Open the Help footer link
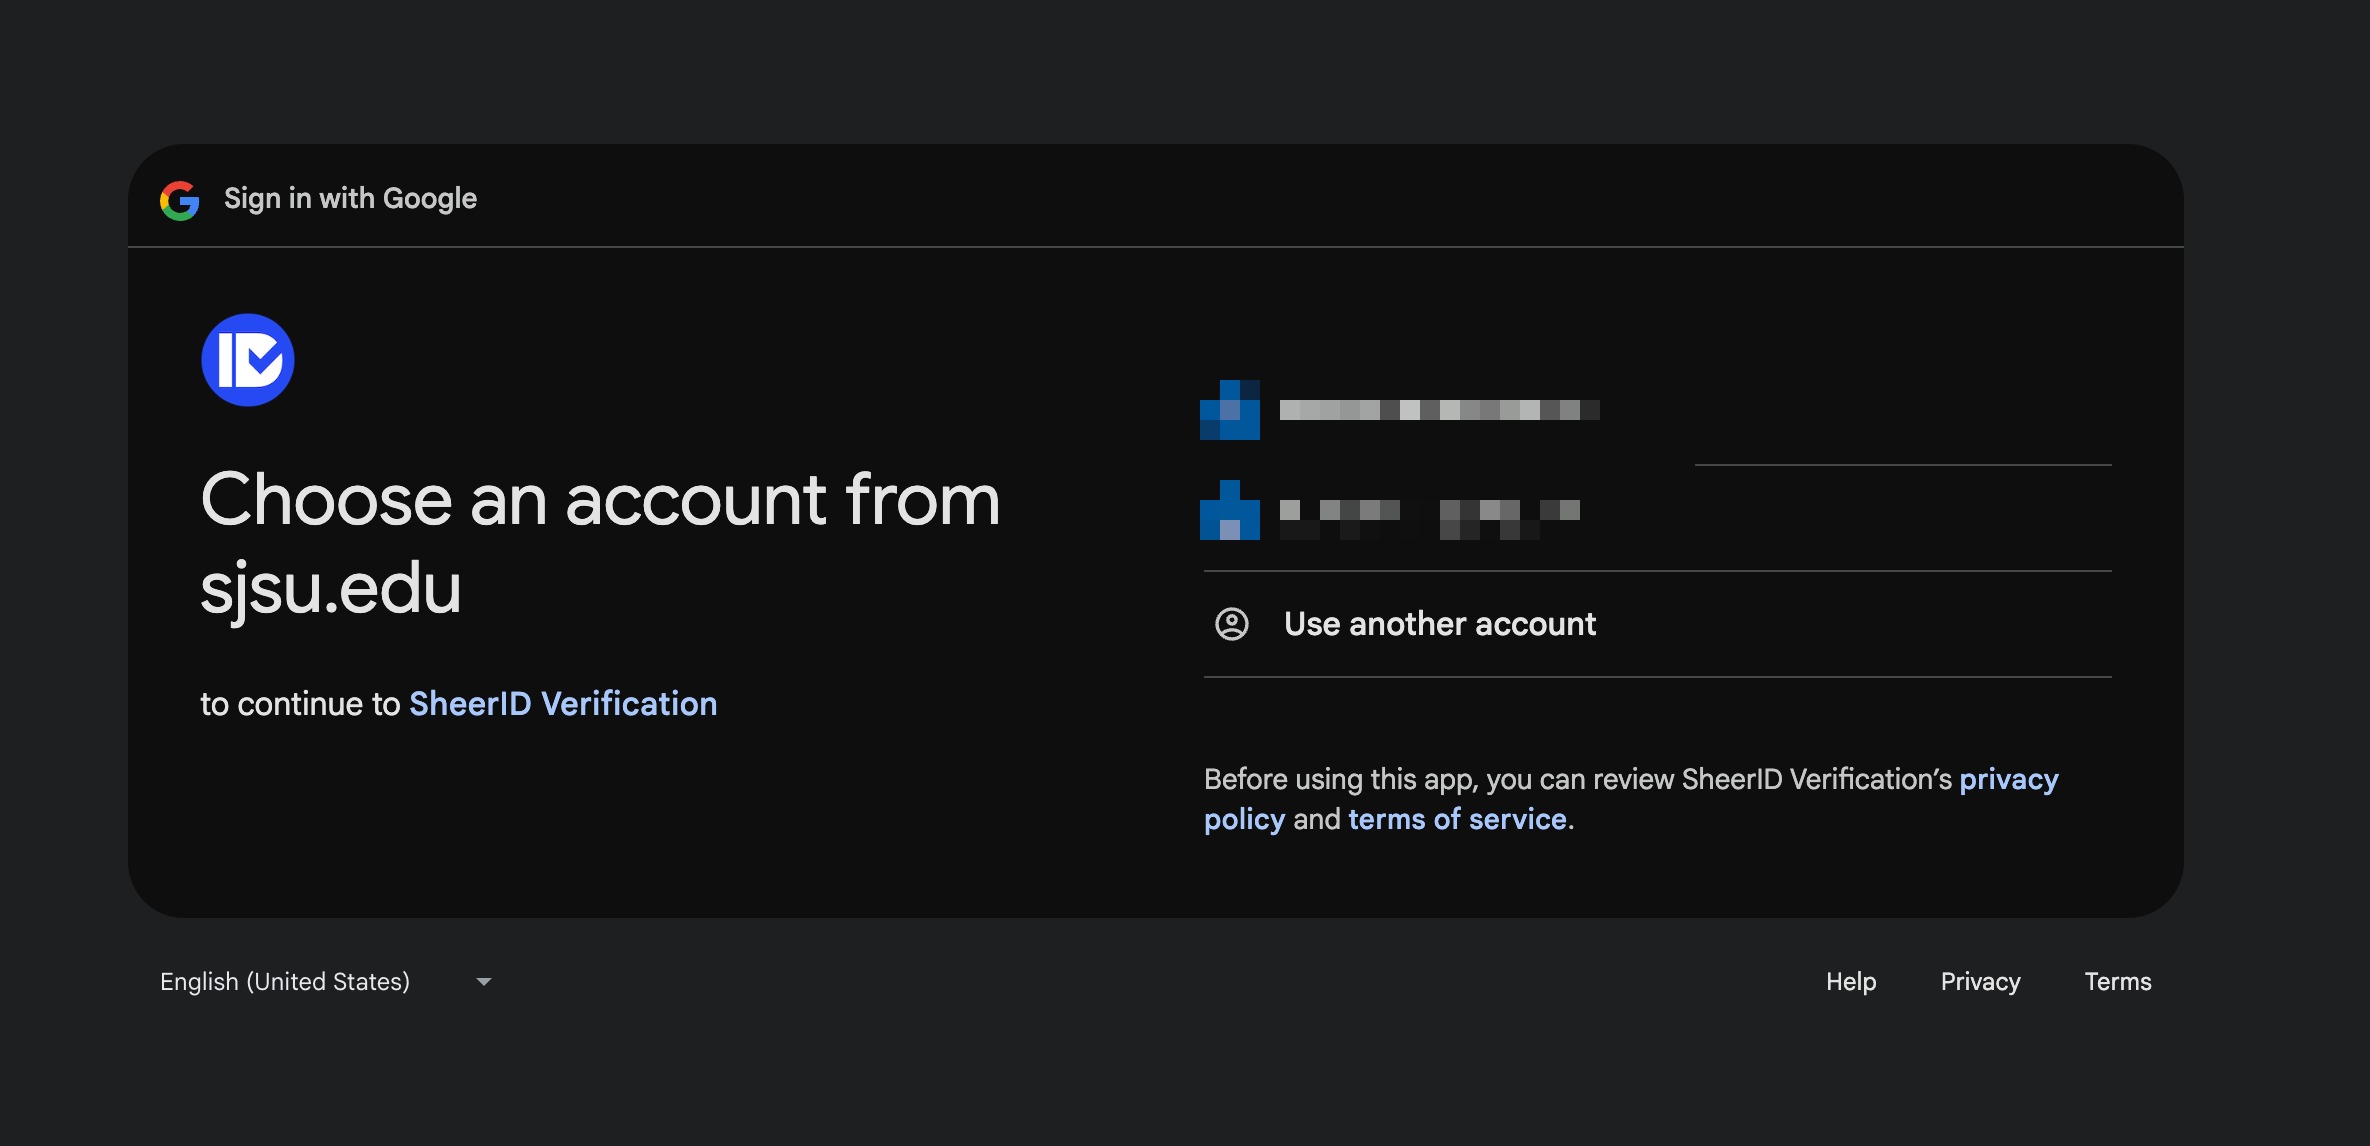The image size is (2370, 1146). coord(1851,982)
